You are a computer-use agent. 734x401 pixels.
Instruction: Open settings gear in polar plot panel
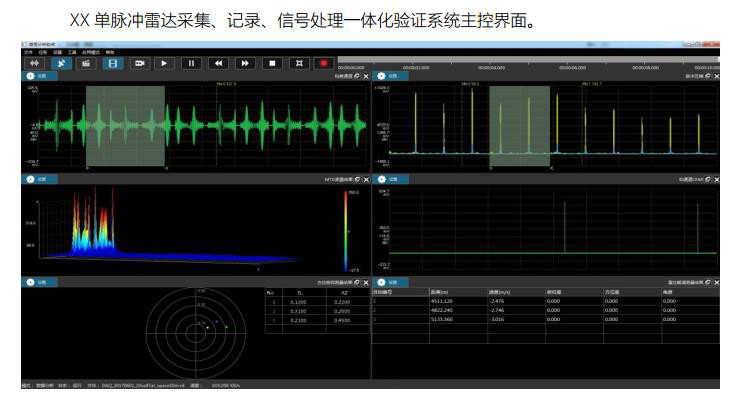[x=29, y=283]
